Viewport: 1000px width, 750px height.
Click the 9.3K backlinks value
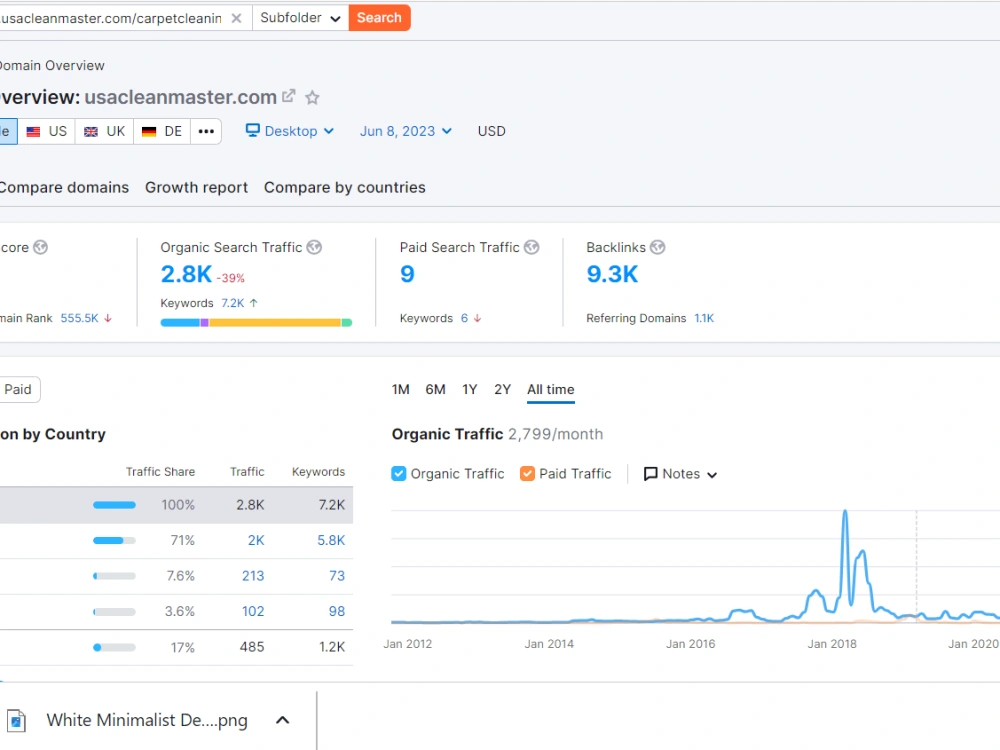coord(612,274)
